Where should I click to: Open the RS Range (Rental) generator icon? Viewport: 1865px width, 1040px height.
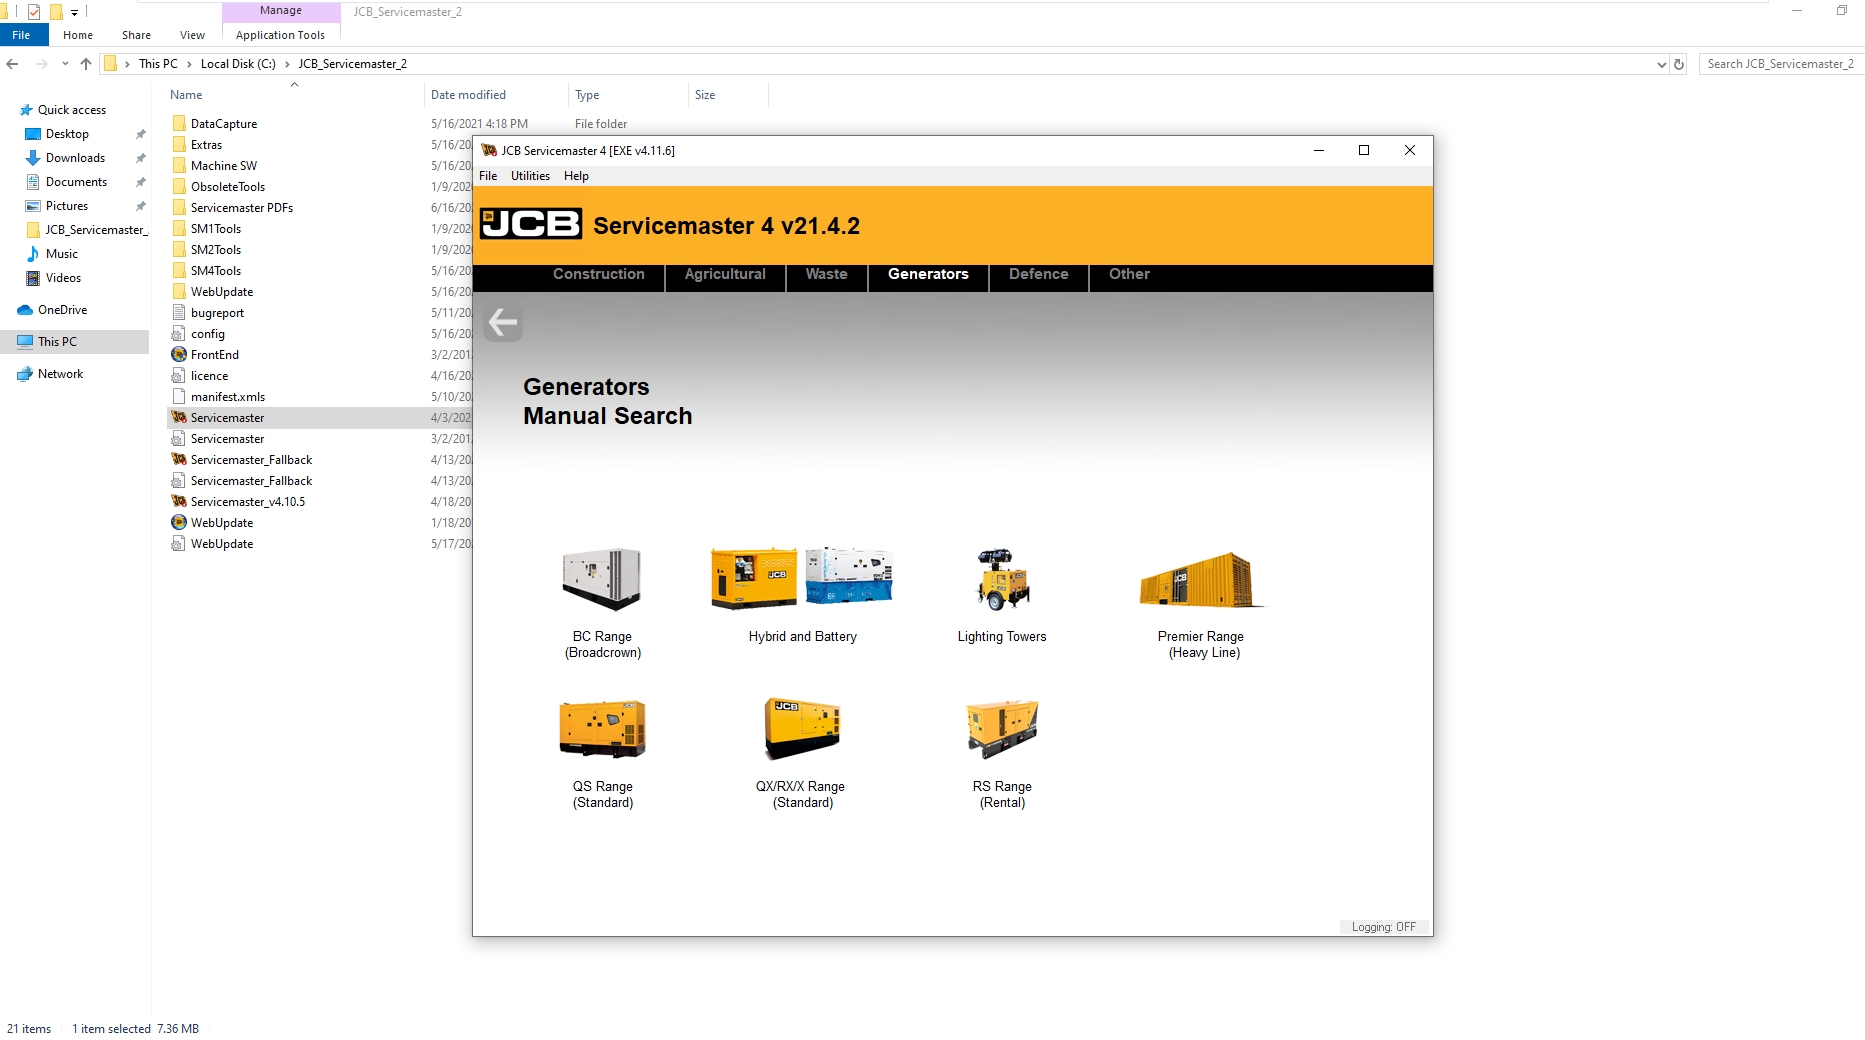(1002, 728)
